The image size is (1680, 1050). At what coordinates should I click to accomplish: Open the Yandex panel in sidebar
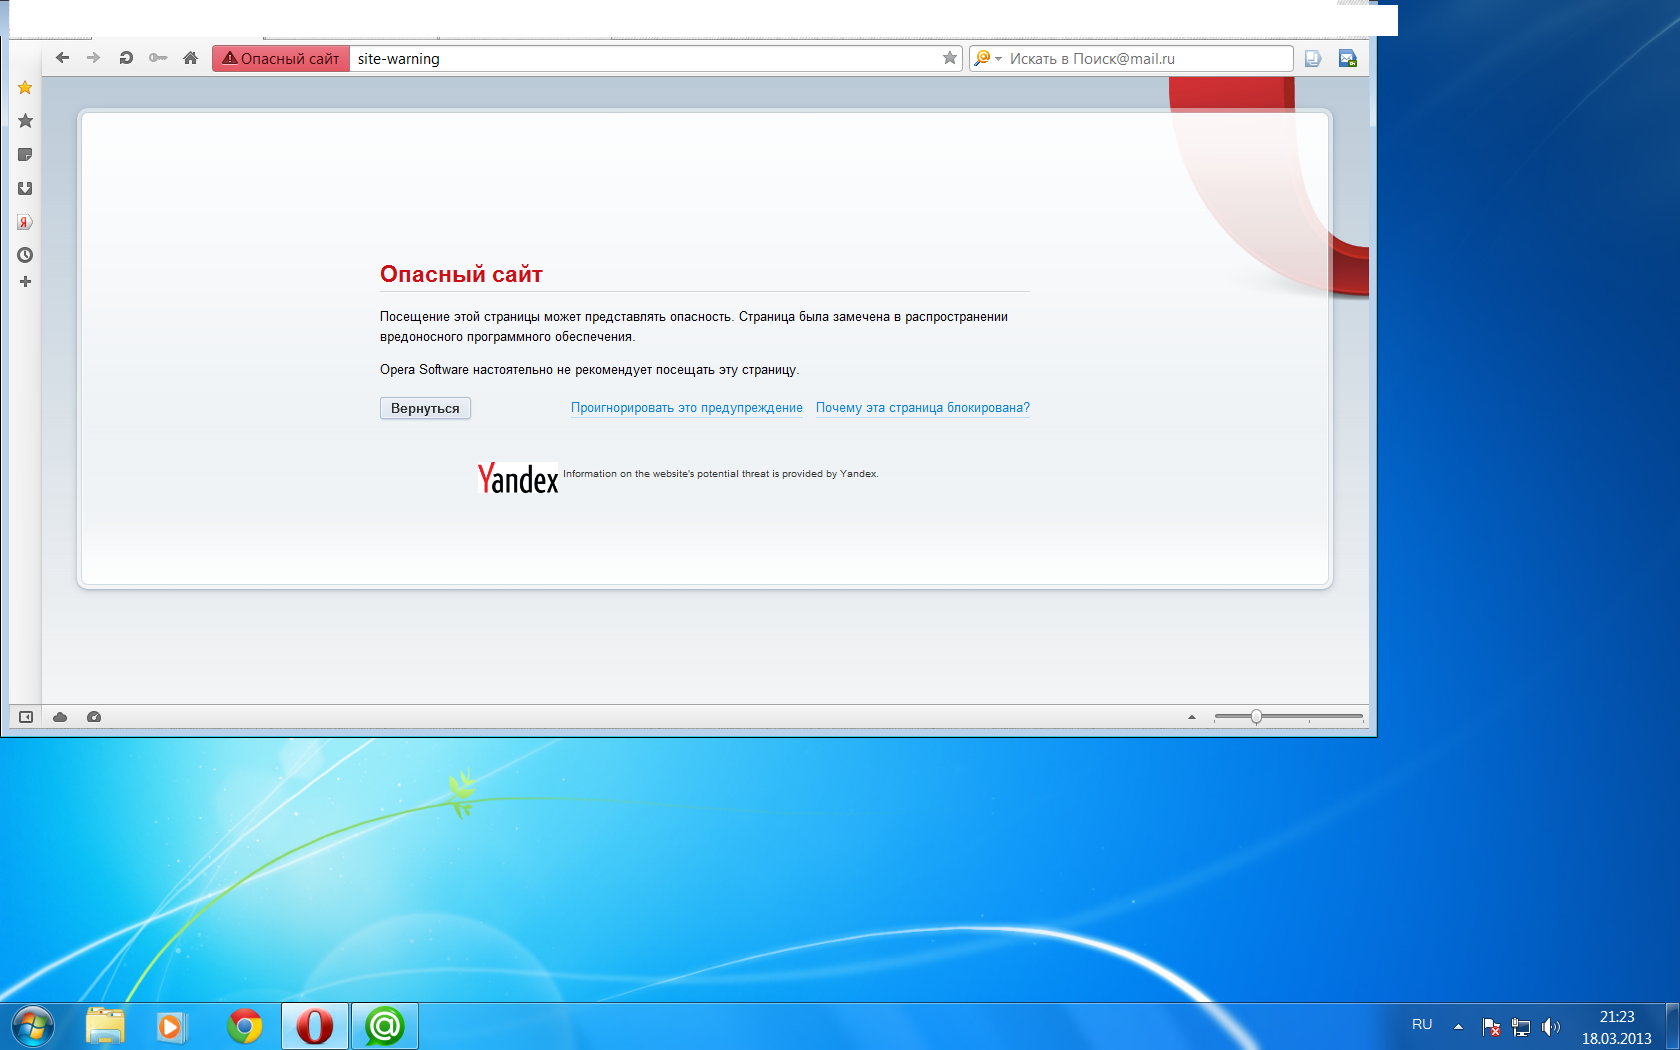click(25, 222)
